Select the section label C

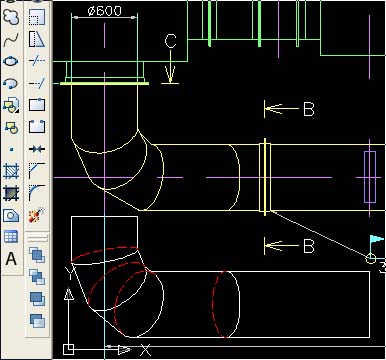pyautogui.click(x=170, y=41)
